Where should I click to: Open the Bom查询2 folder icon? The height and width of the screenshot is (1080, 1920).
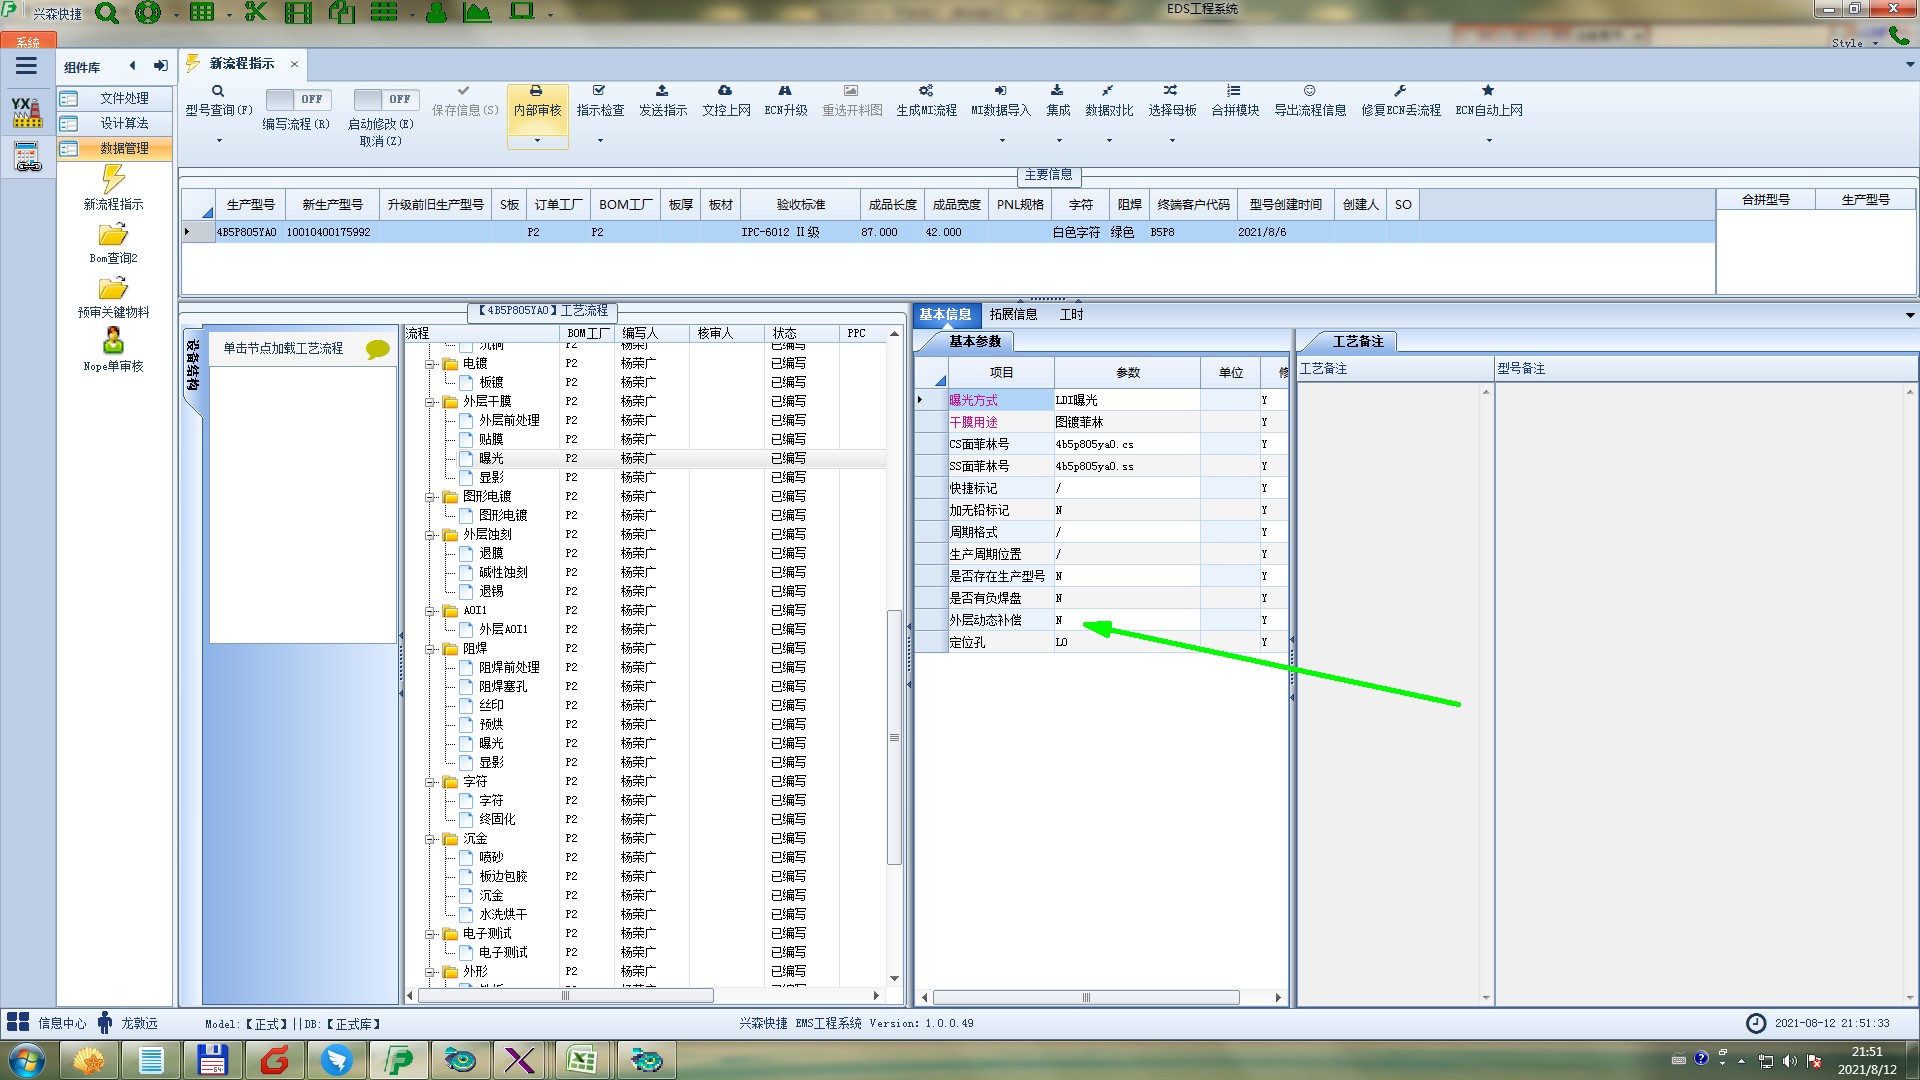[113, 235]
